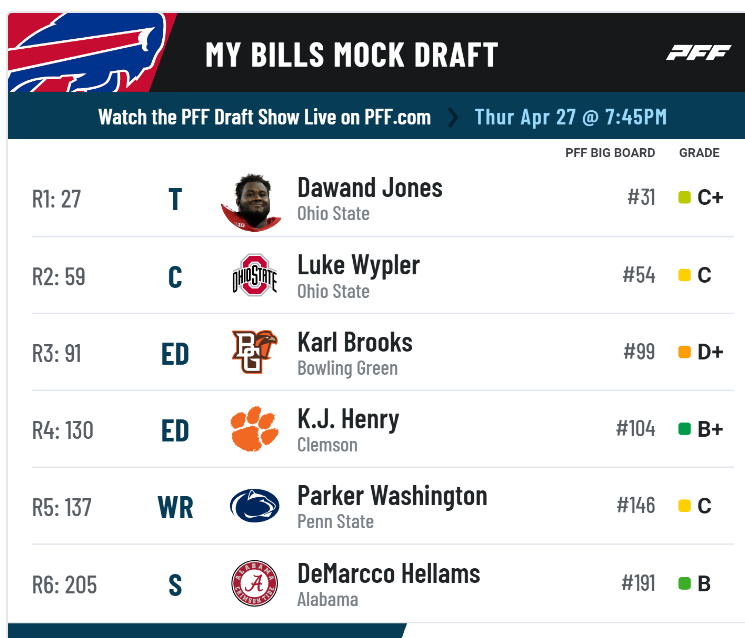
Task: Click the Thur Apr 27 @ 7:45PM text
Action: click(571, 117)
